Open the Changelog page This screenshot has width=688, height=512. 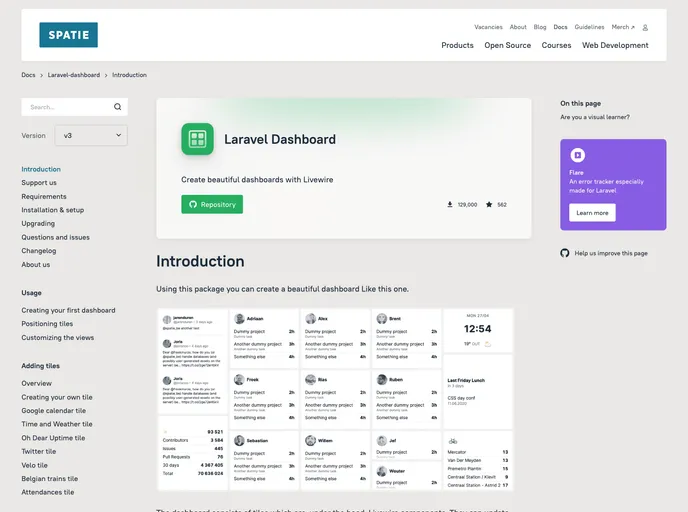pyautogui.click(x=39, y=251)
